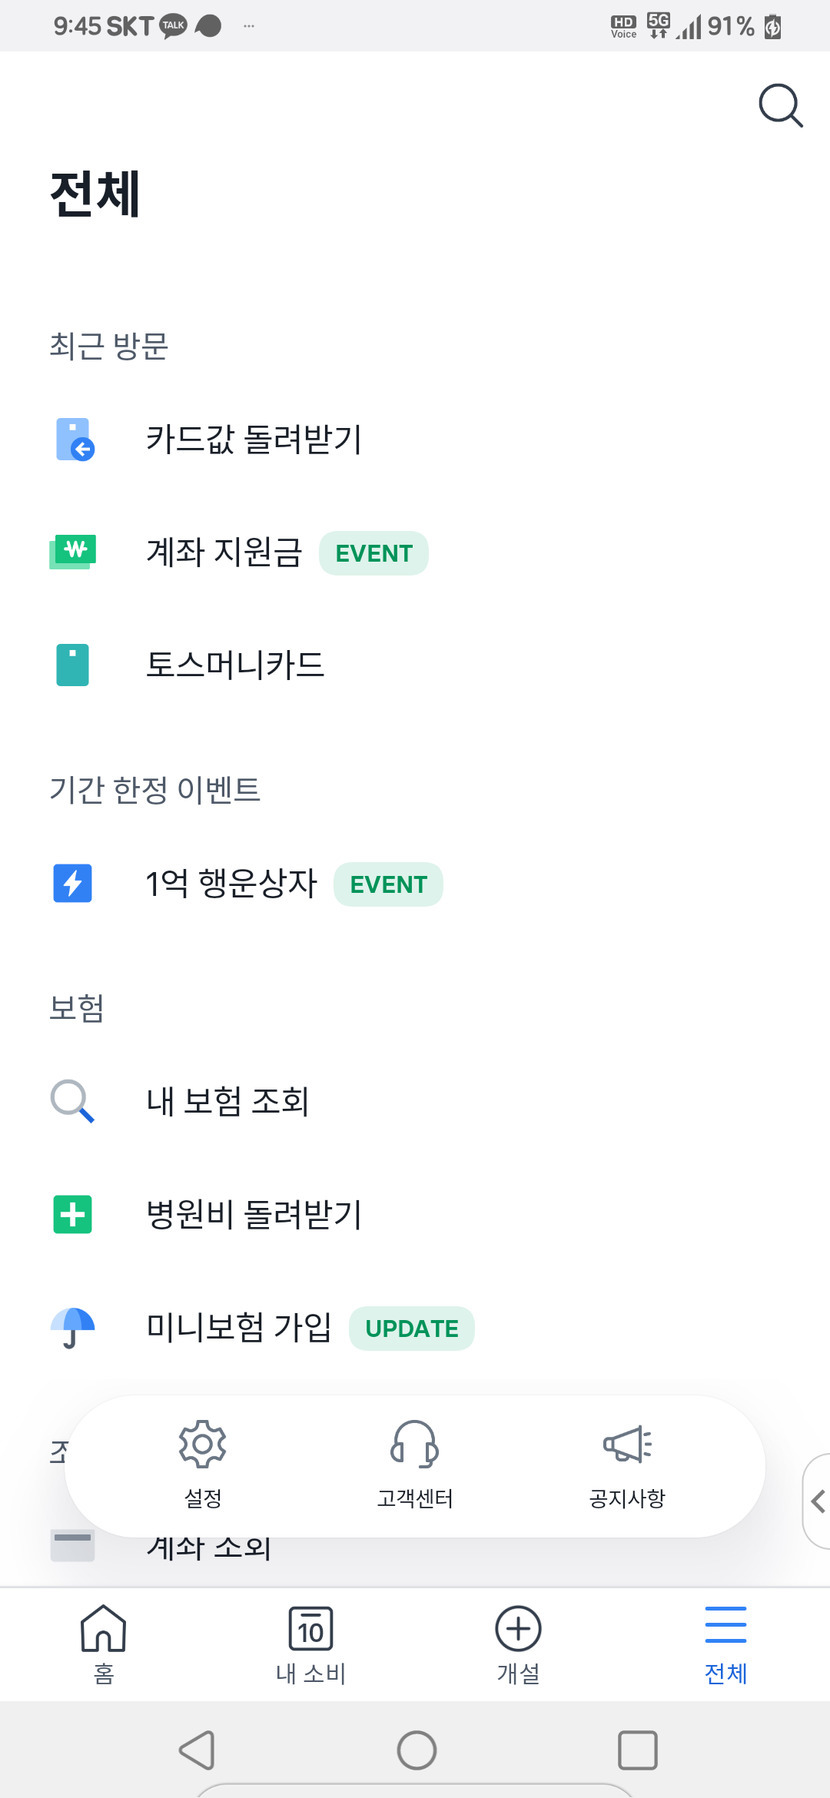The width and height of the screenshot is (830, 1798).
Task: Tap the 1억 행운상자 lightning icon
Action: click(x=73, y=883)
